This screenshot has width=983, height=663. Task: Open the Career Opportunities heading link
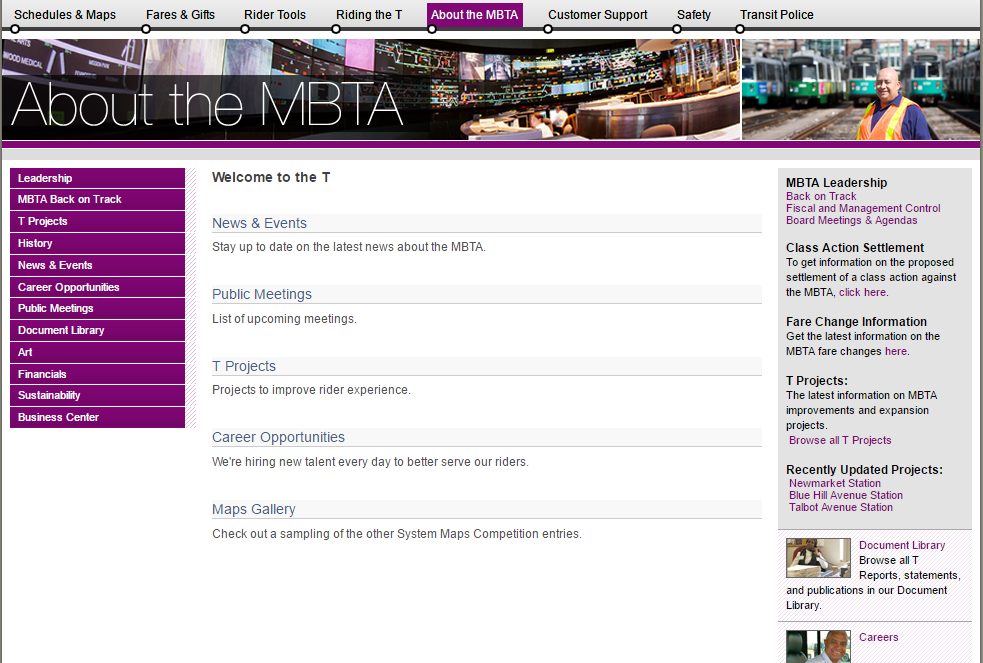tap(278, 437)
